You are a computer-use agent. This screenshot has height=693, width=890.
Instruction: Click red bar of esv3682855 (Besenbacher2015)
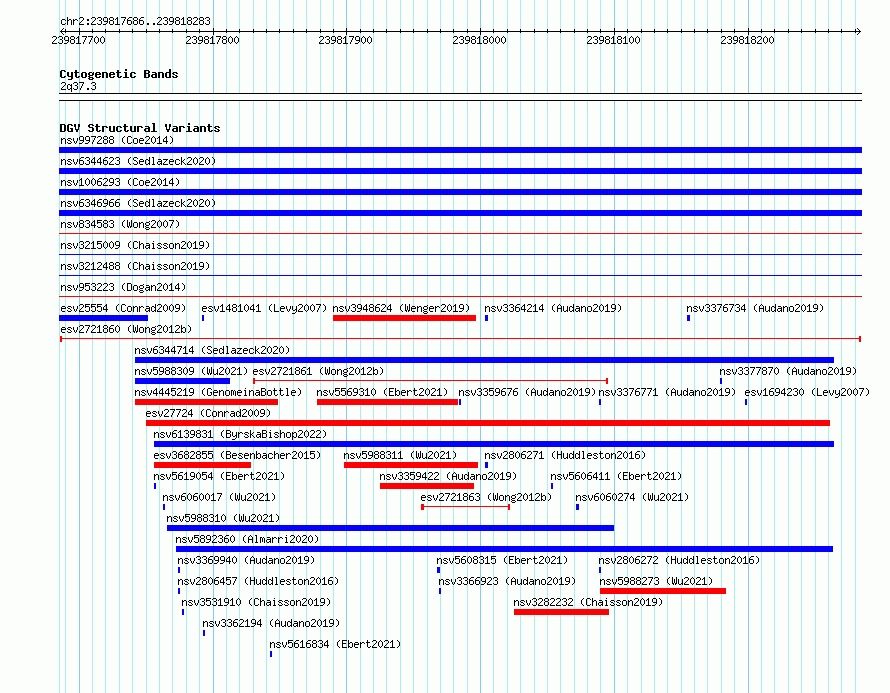(202, 465)
